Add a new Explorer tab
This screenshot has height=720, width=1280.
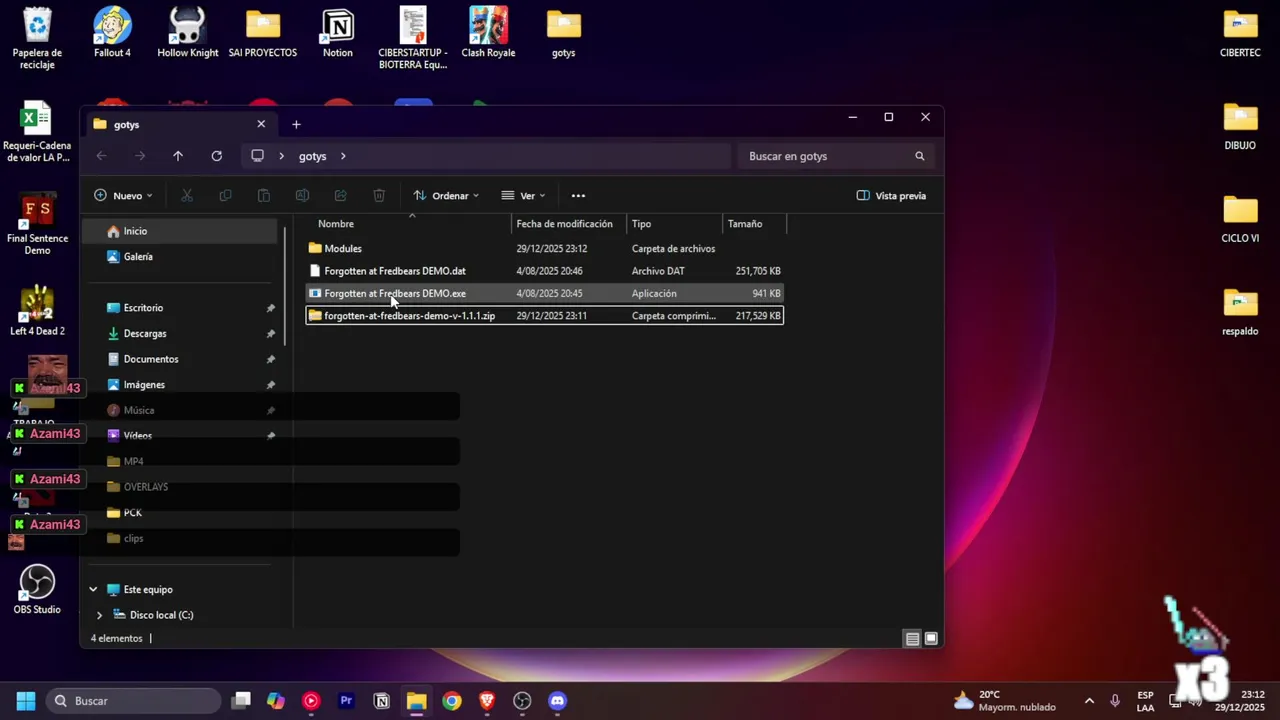pos(296,124)
